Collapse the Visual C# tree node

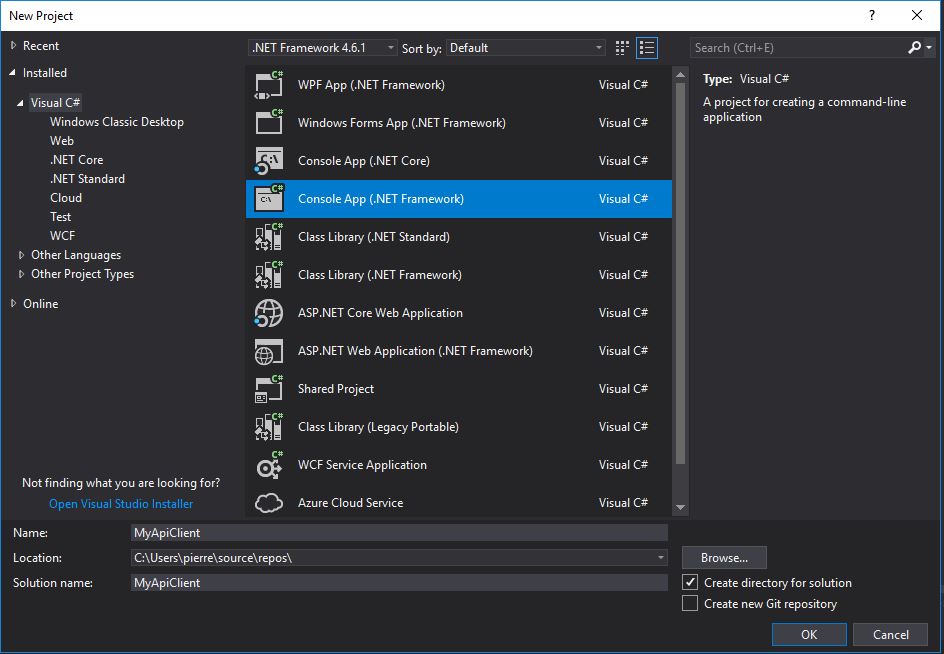pyautogui.click(x=20, y=103)
